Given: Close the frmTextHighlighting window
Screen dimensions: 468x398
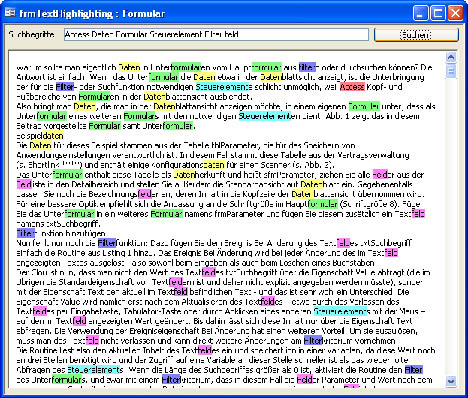Looking at the screenshot, I should pyautogui.click(x=455, y=13).
